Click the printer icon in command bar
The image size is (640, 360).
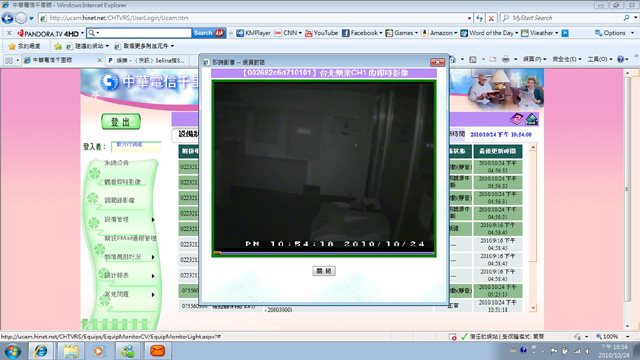(505, 60)
